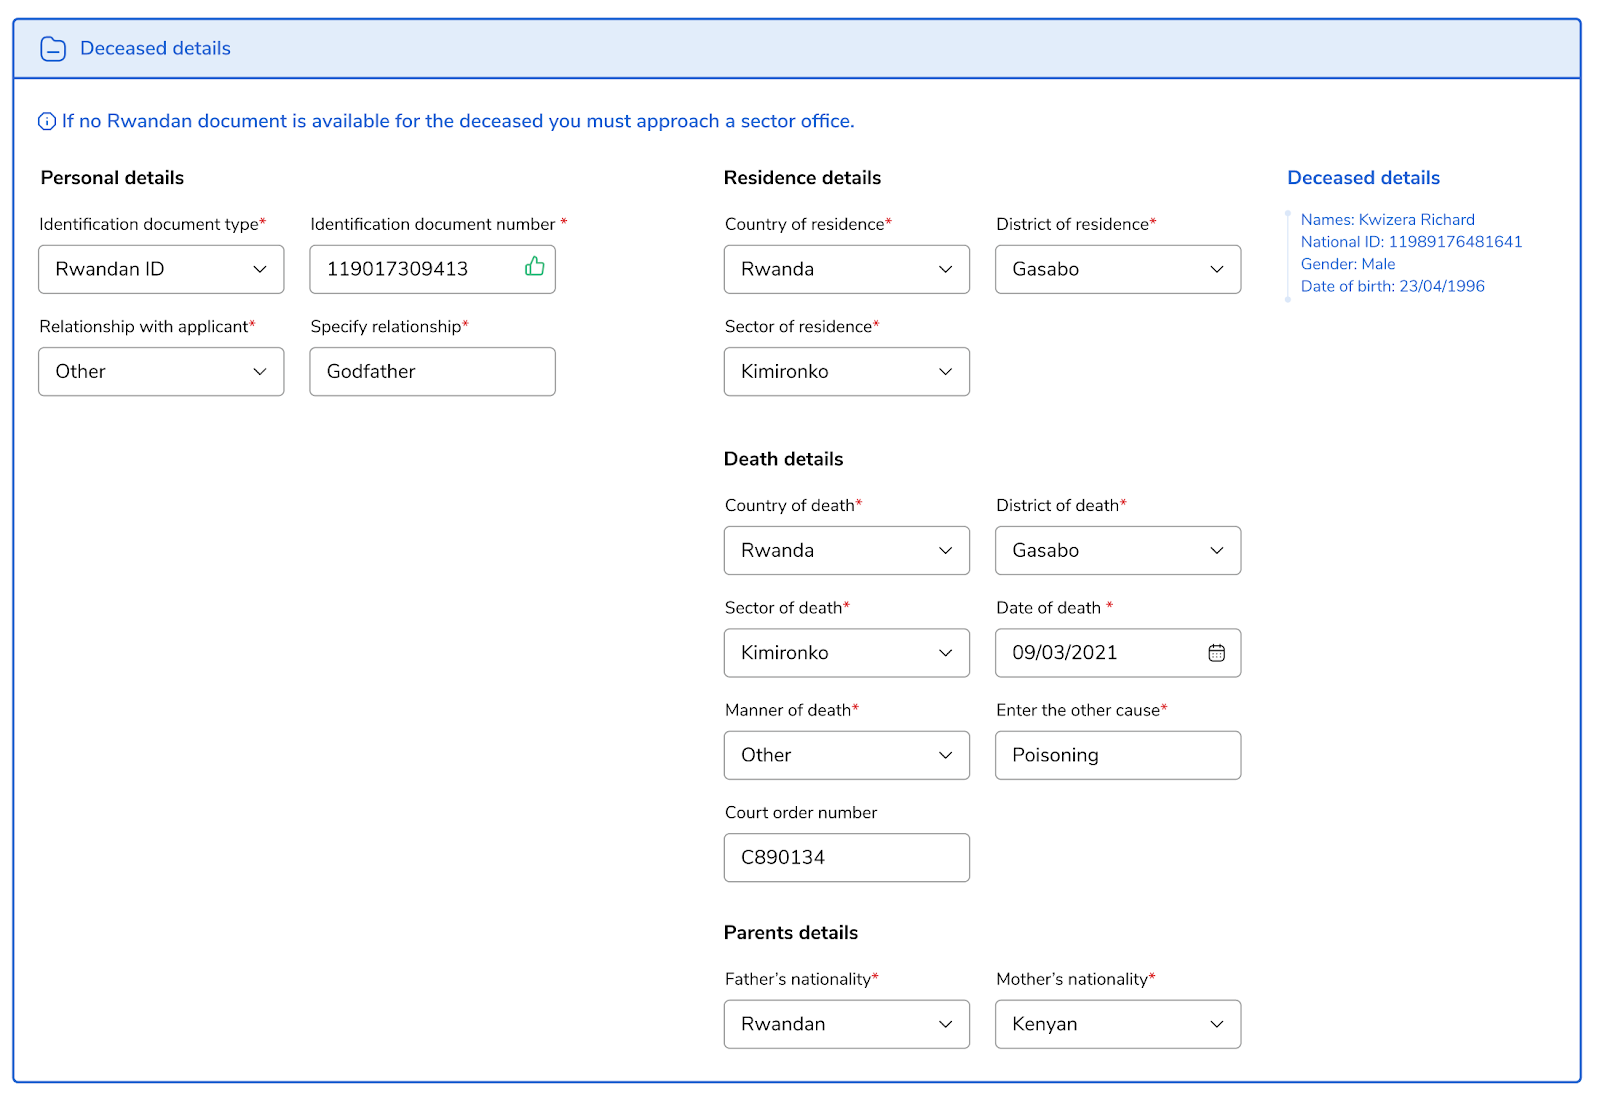The width and height of the screenshot is (1600, 1098).
Task: Open Father's nationality dropdown
Action: click(x=847, y=1024)
